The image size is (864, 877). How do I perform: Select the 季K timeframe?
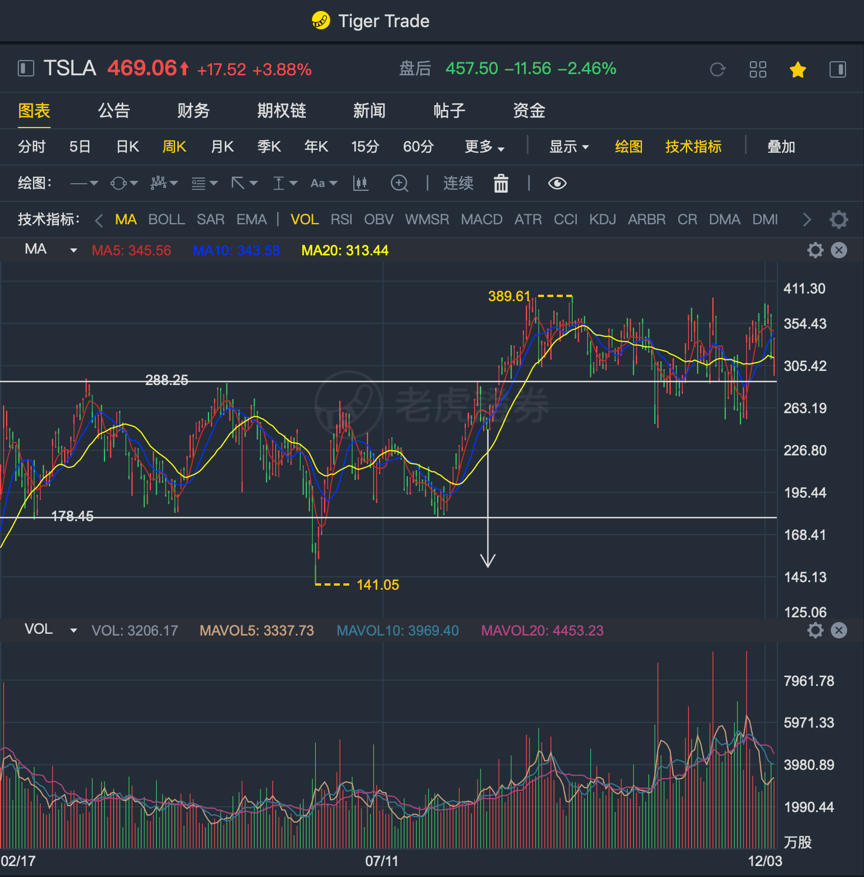click(269, 147)
